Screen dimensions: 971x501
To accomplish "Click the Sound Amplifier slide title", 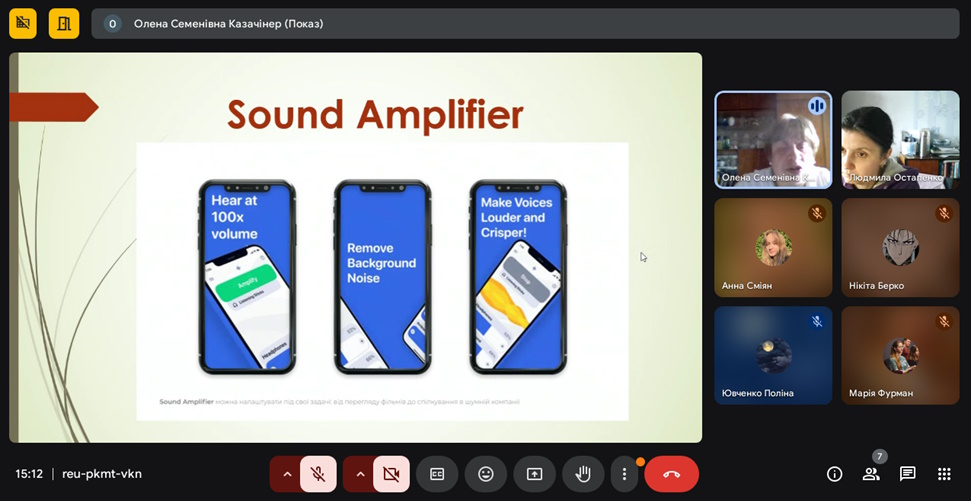I will click(x=375, y=115).
